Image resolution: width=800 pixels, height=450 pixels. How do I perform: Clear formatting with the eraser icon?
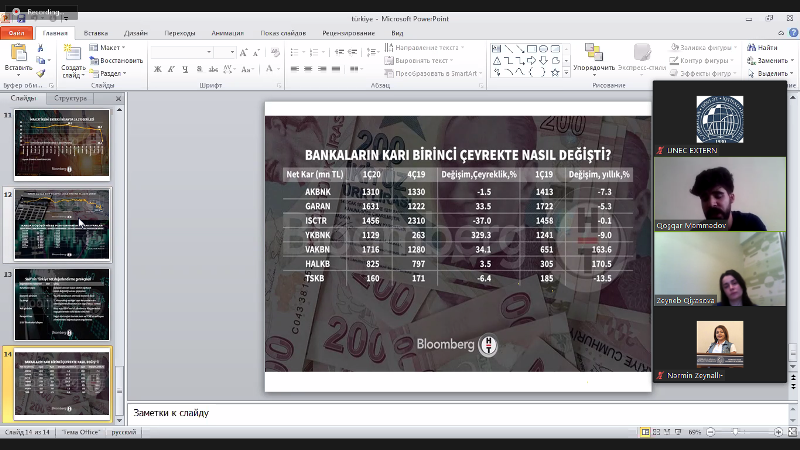point(276,53)
